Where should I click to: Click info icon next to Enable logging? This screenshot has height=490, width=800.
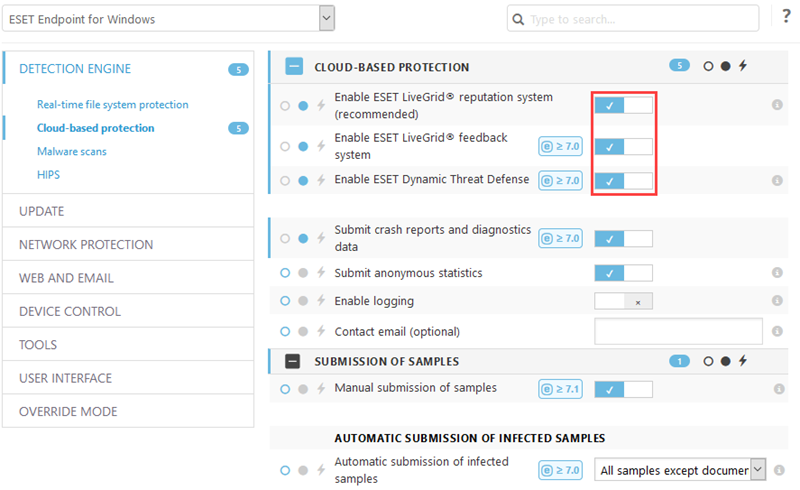tap(777, 301)
